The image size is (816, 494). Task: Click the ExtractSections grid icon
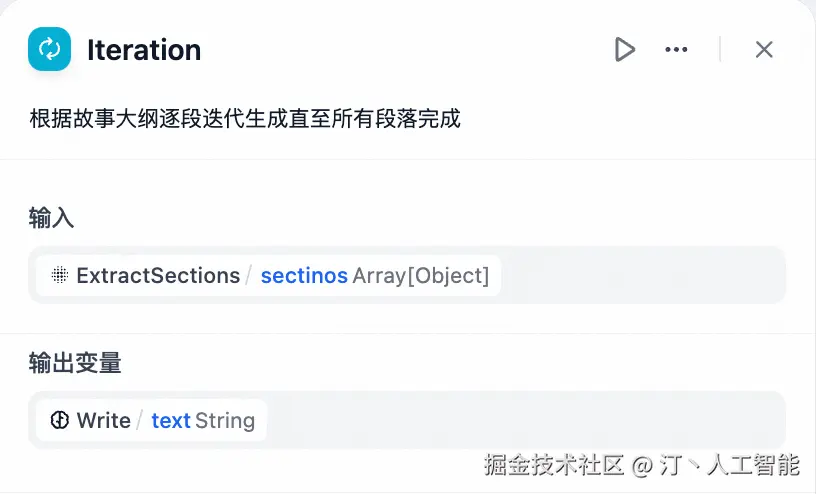(x=59, y=275)
